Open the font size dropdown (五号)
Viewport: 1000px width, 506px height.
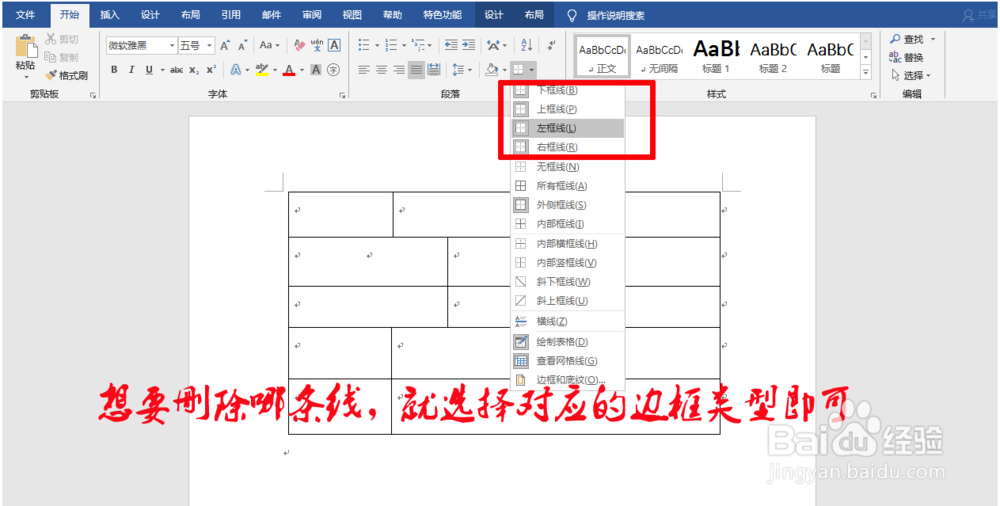(x=210, y=45)
